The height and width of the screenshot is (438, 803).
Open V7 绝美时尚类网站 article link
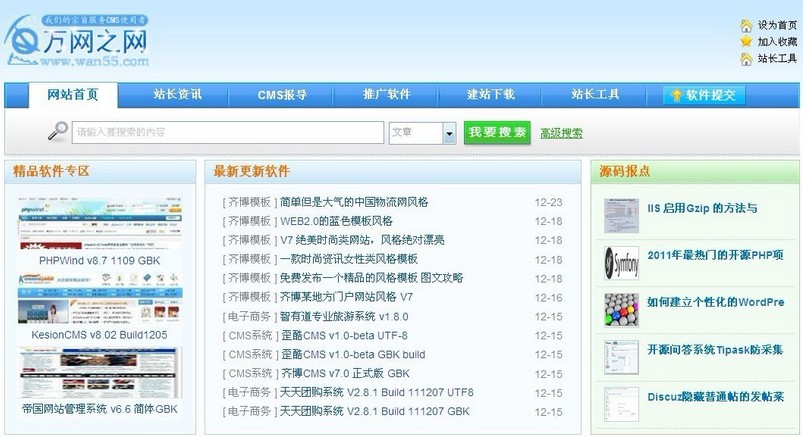click(x=363, y=240)
